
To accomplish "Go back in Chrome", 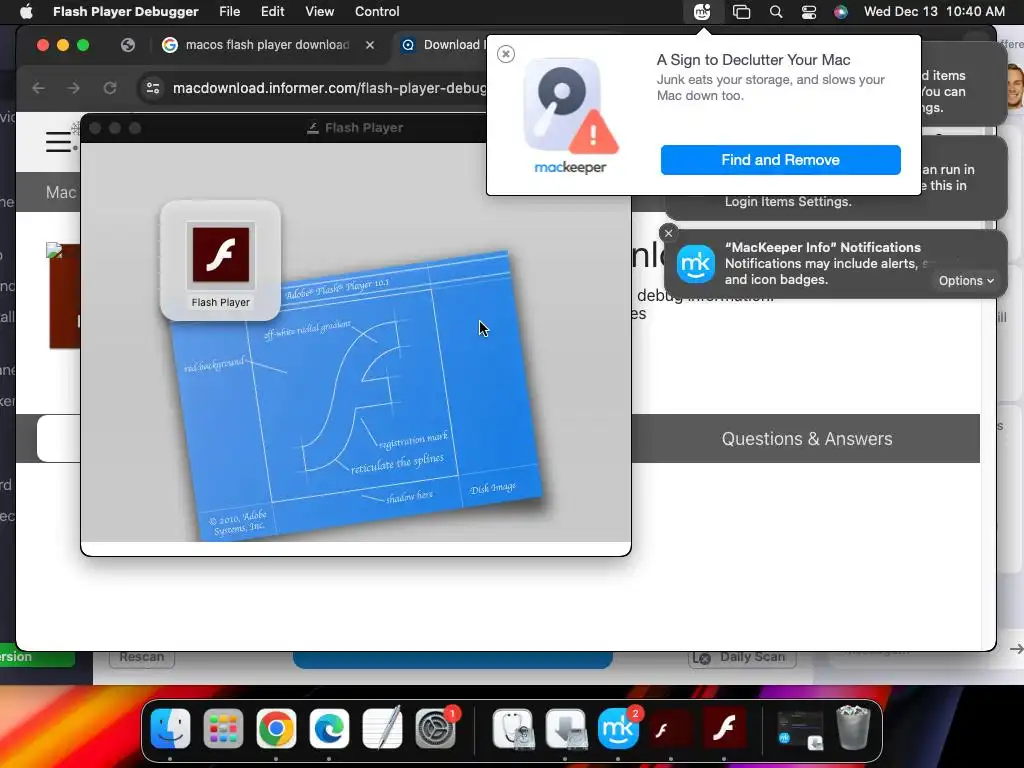I will pyautogui.click(x=39, y=88).
